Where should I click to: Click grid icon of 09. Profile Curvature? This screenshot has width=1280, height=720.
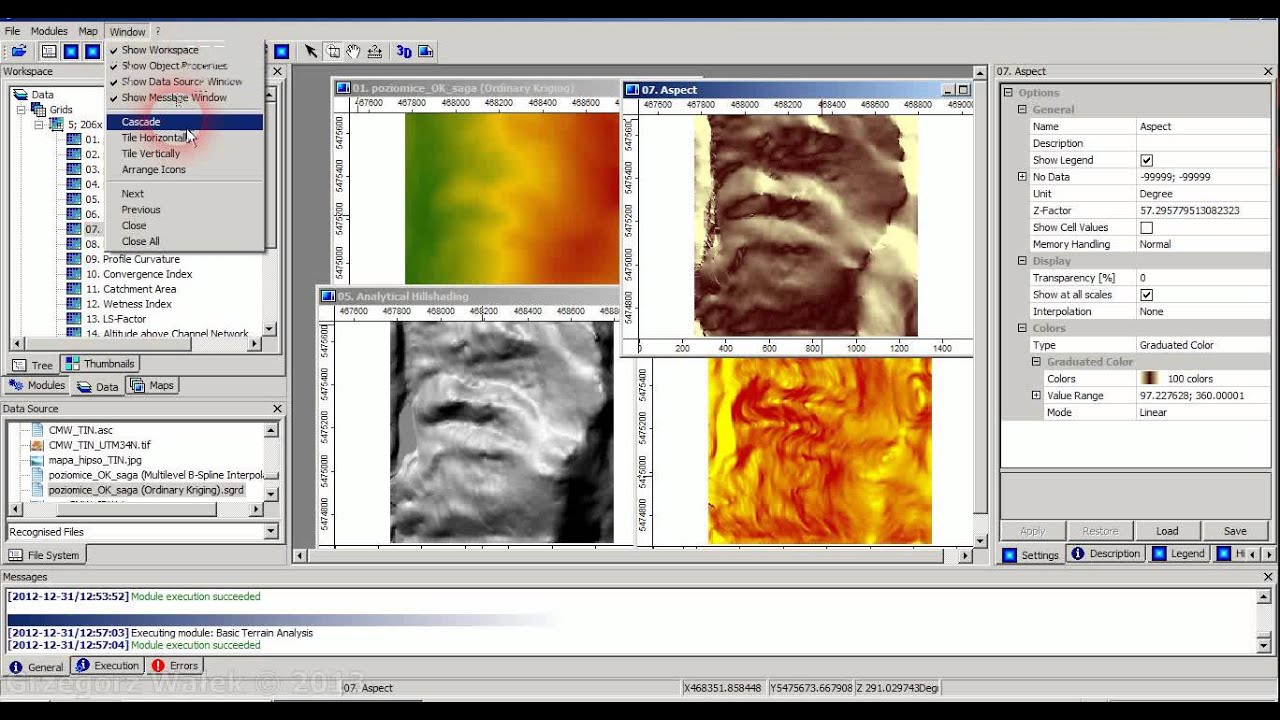74,259
